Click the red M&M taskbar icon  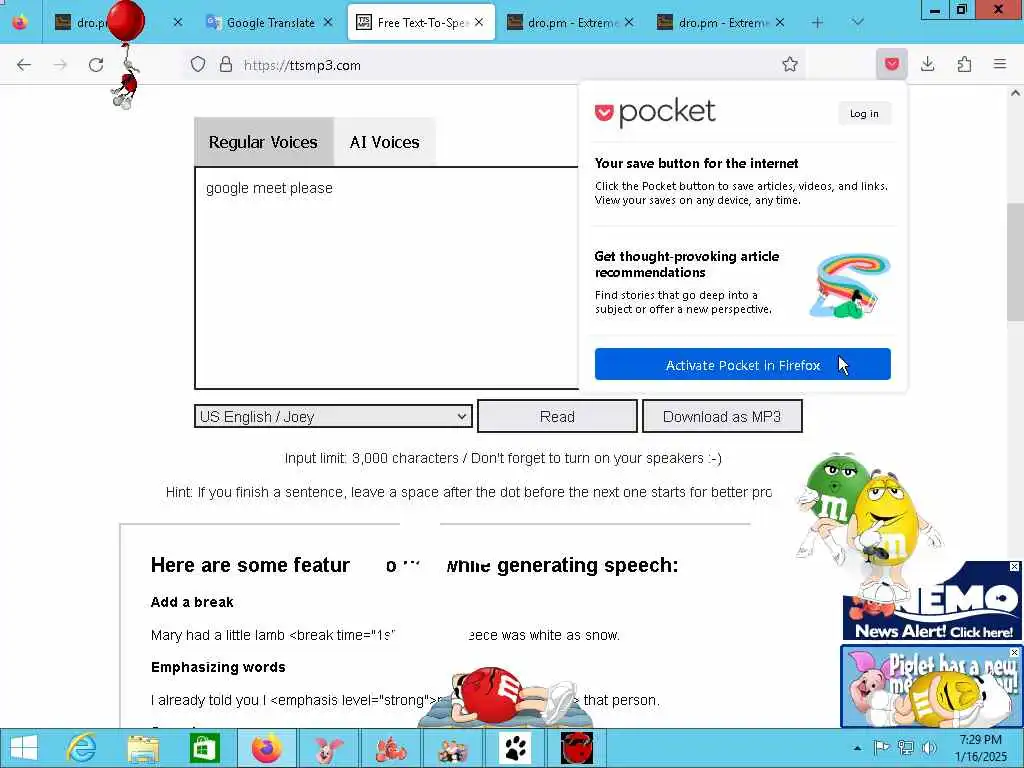(577, 748)
